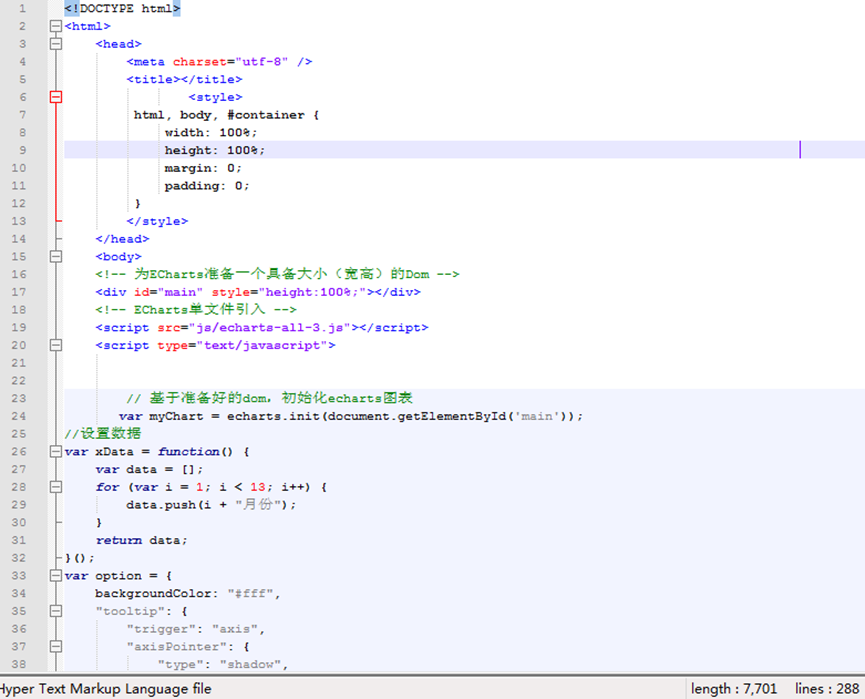The width and height of the screenshot is (865, 699).
Task: Collapse the for loop fold on line 28
Action: coord(56,487)
